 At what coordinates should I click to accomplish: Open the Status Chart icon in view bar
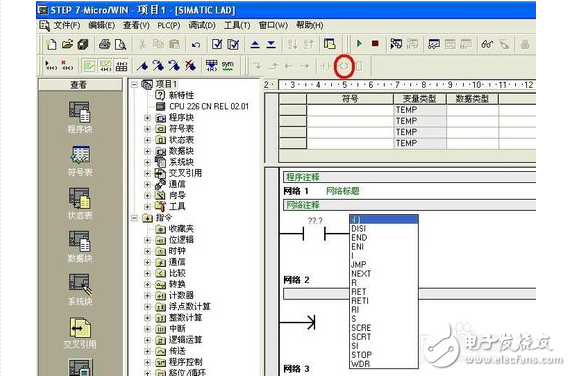point(80,198)
